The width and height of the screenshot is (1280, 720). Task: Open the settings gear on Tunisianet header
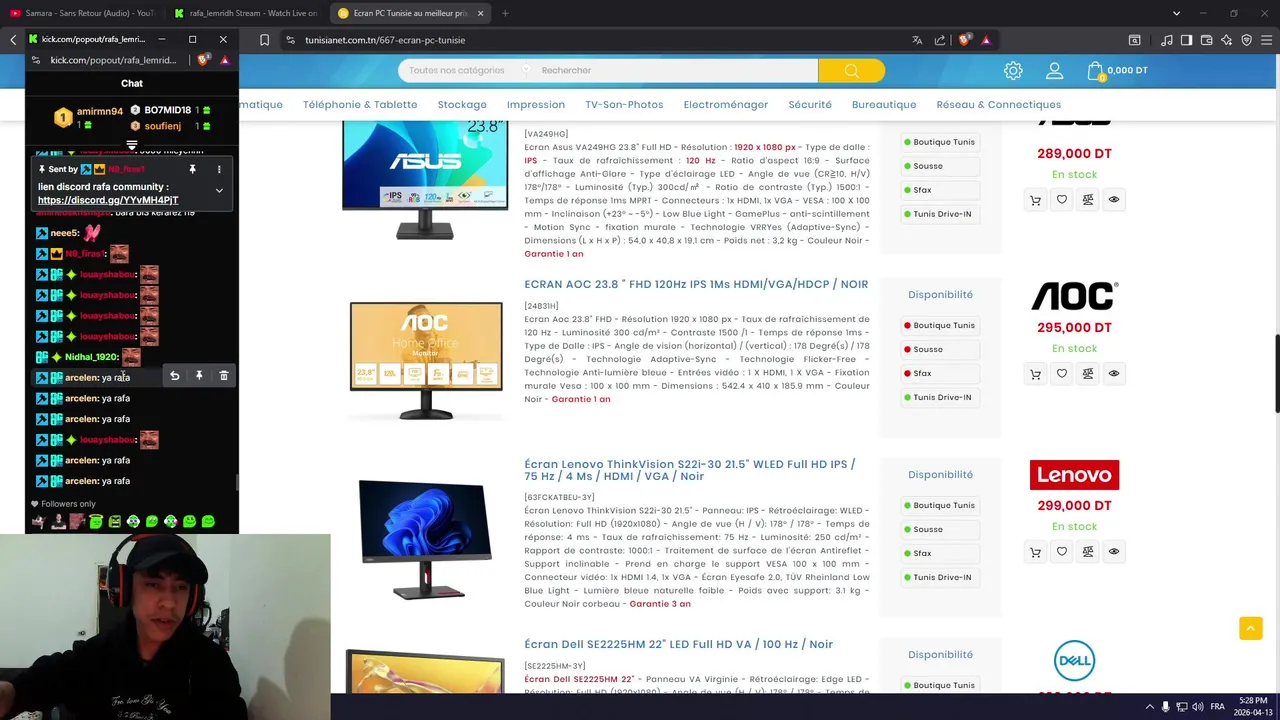(x=1013, y=71)
